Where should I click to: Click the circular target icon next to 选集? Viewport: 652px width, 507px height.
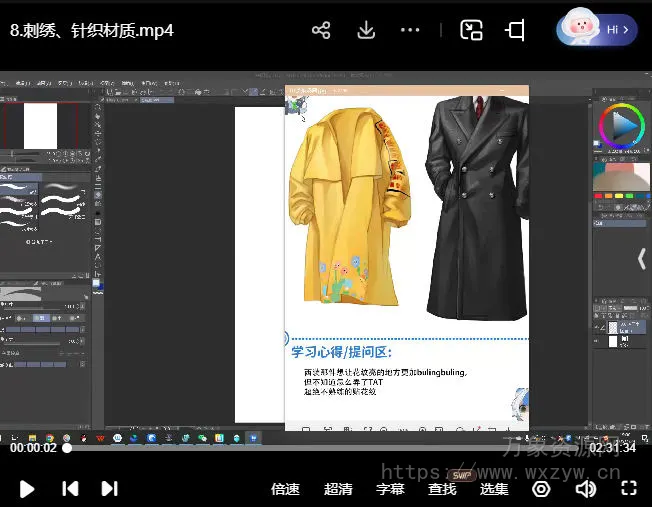pos(541,489)
